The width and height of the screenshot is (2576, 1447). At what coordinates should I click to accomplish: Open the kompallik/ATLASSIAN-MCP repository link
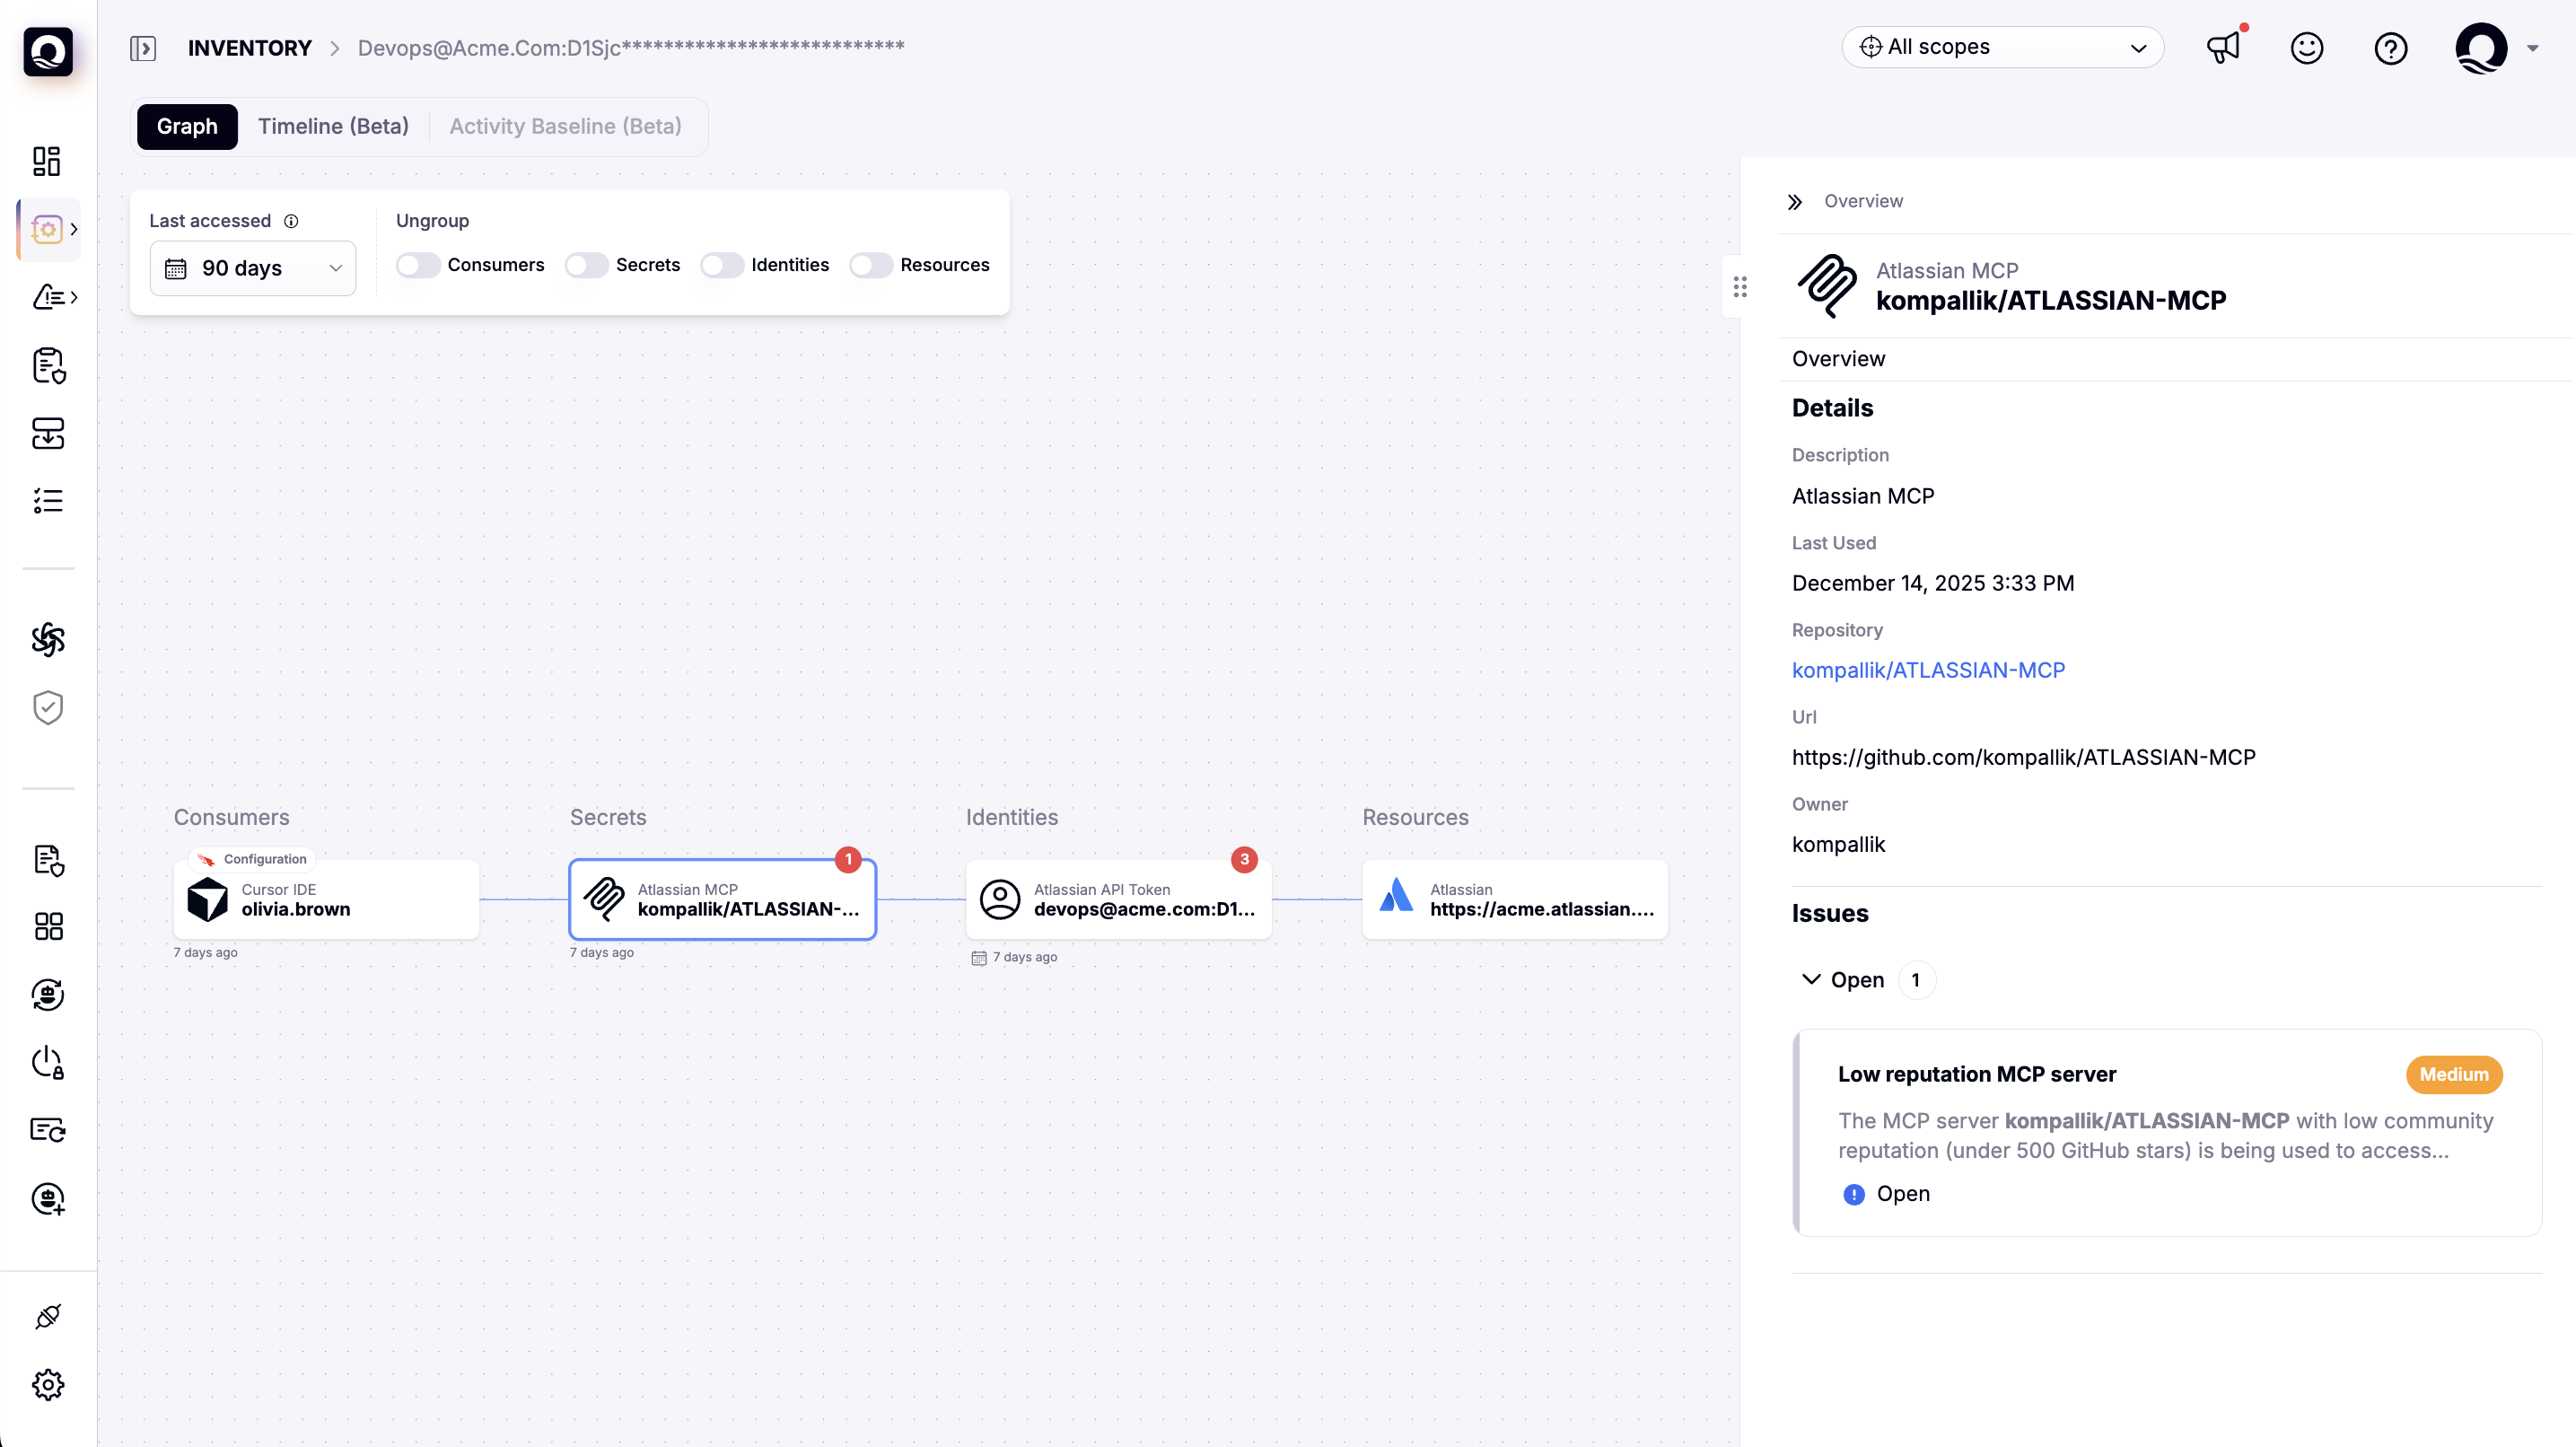click(1927, 670)
